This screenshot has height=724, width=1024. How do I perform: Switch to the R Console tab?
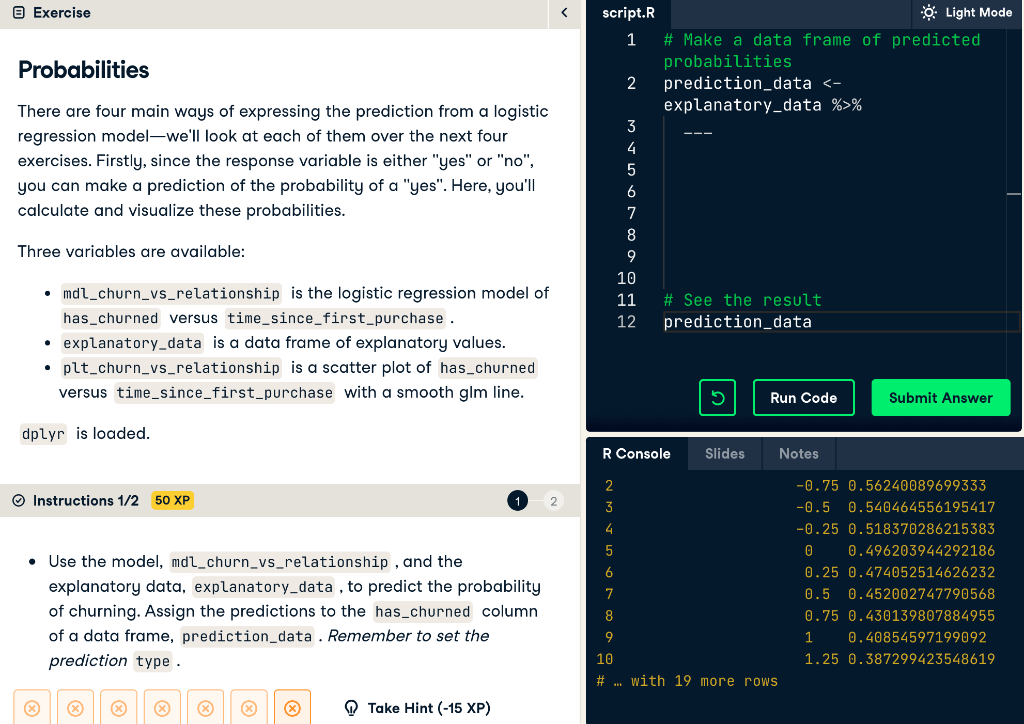coord(635,453)
